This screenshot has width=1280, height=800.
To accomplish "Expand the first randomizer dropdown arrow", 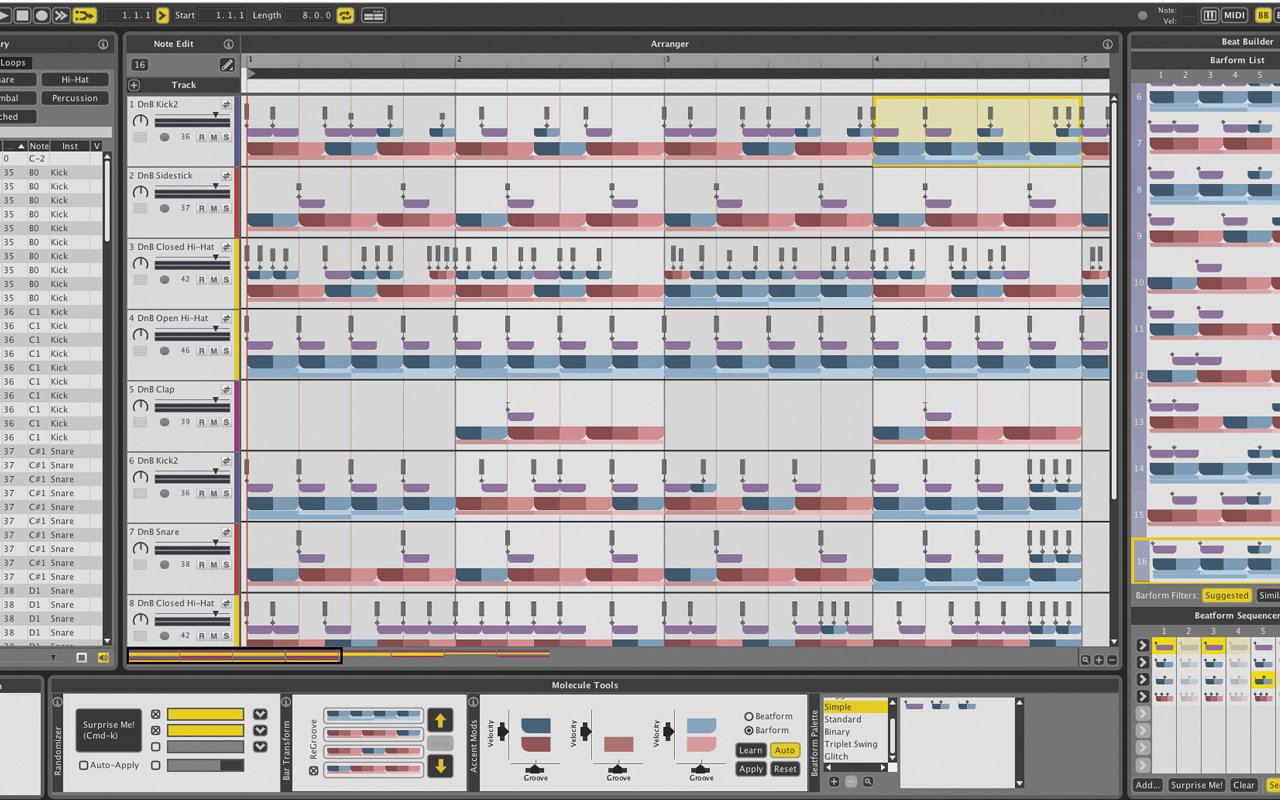I will tap(260, 715).
